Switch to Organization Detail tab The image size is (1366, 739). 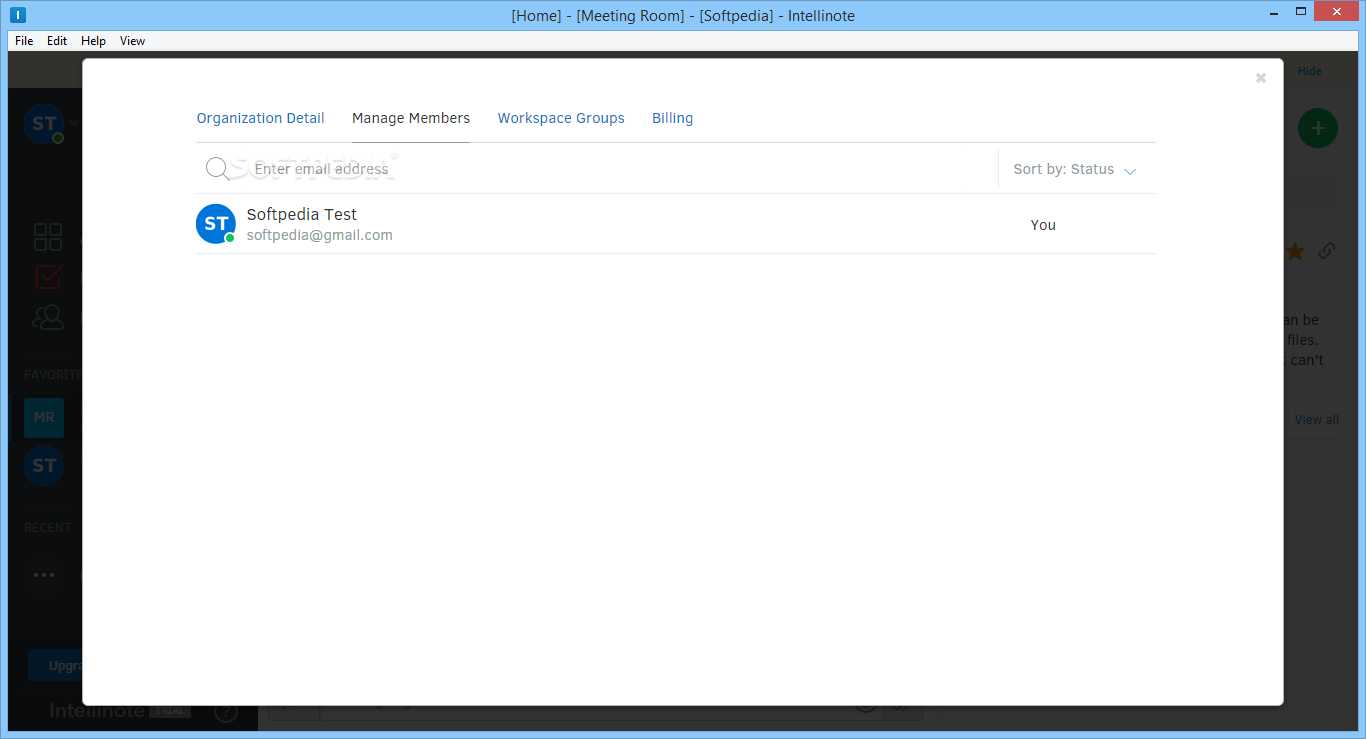click(x=260, y=118)
